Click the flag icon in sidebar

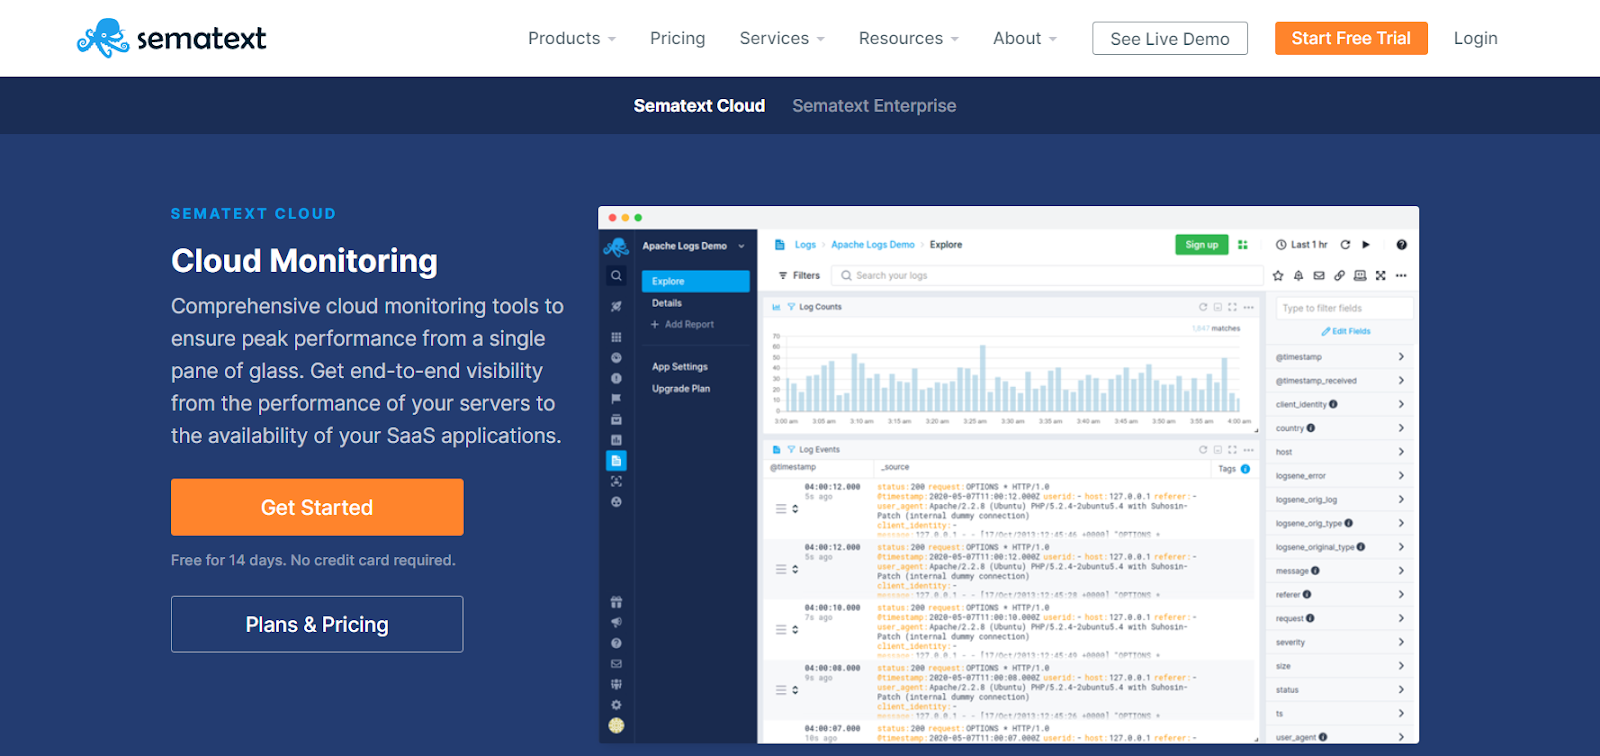[616, 398]
